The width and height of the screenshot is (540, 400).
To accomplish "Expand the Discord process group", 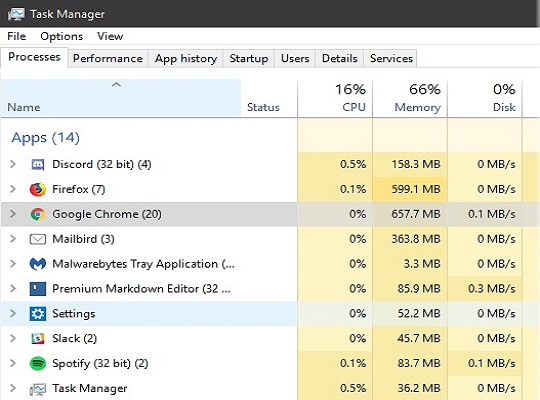I will [13, 164].
